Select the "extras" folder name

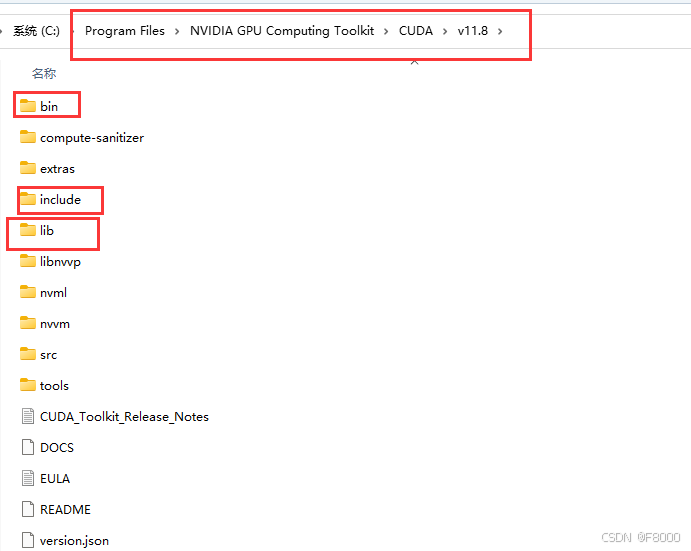[x=57, y=168]
